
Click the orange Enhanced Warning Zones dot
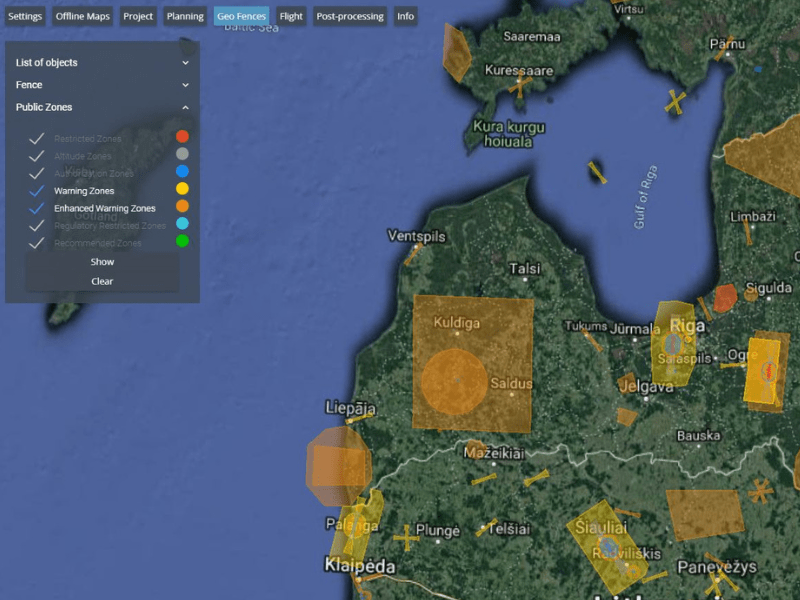pyautogui.click(x=182, y=206)
